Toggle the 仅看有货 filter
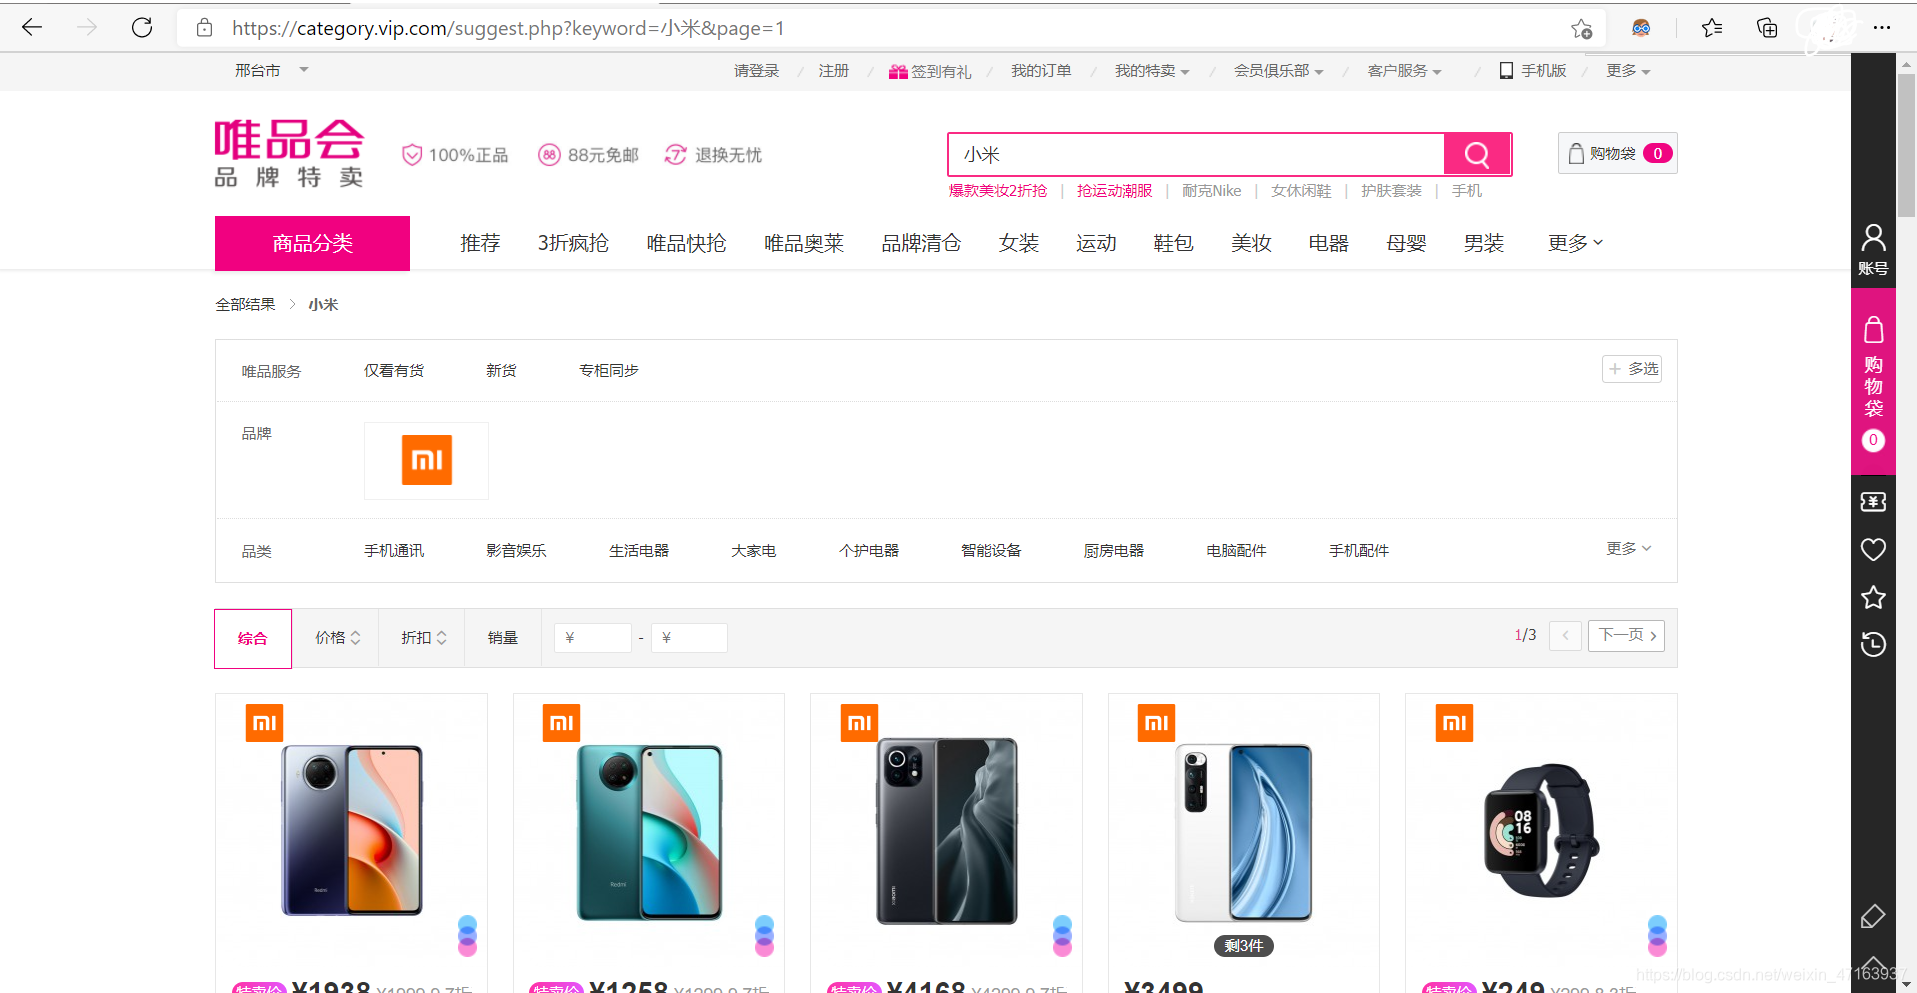 (394, 371)
